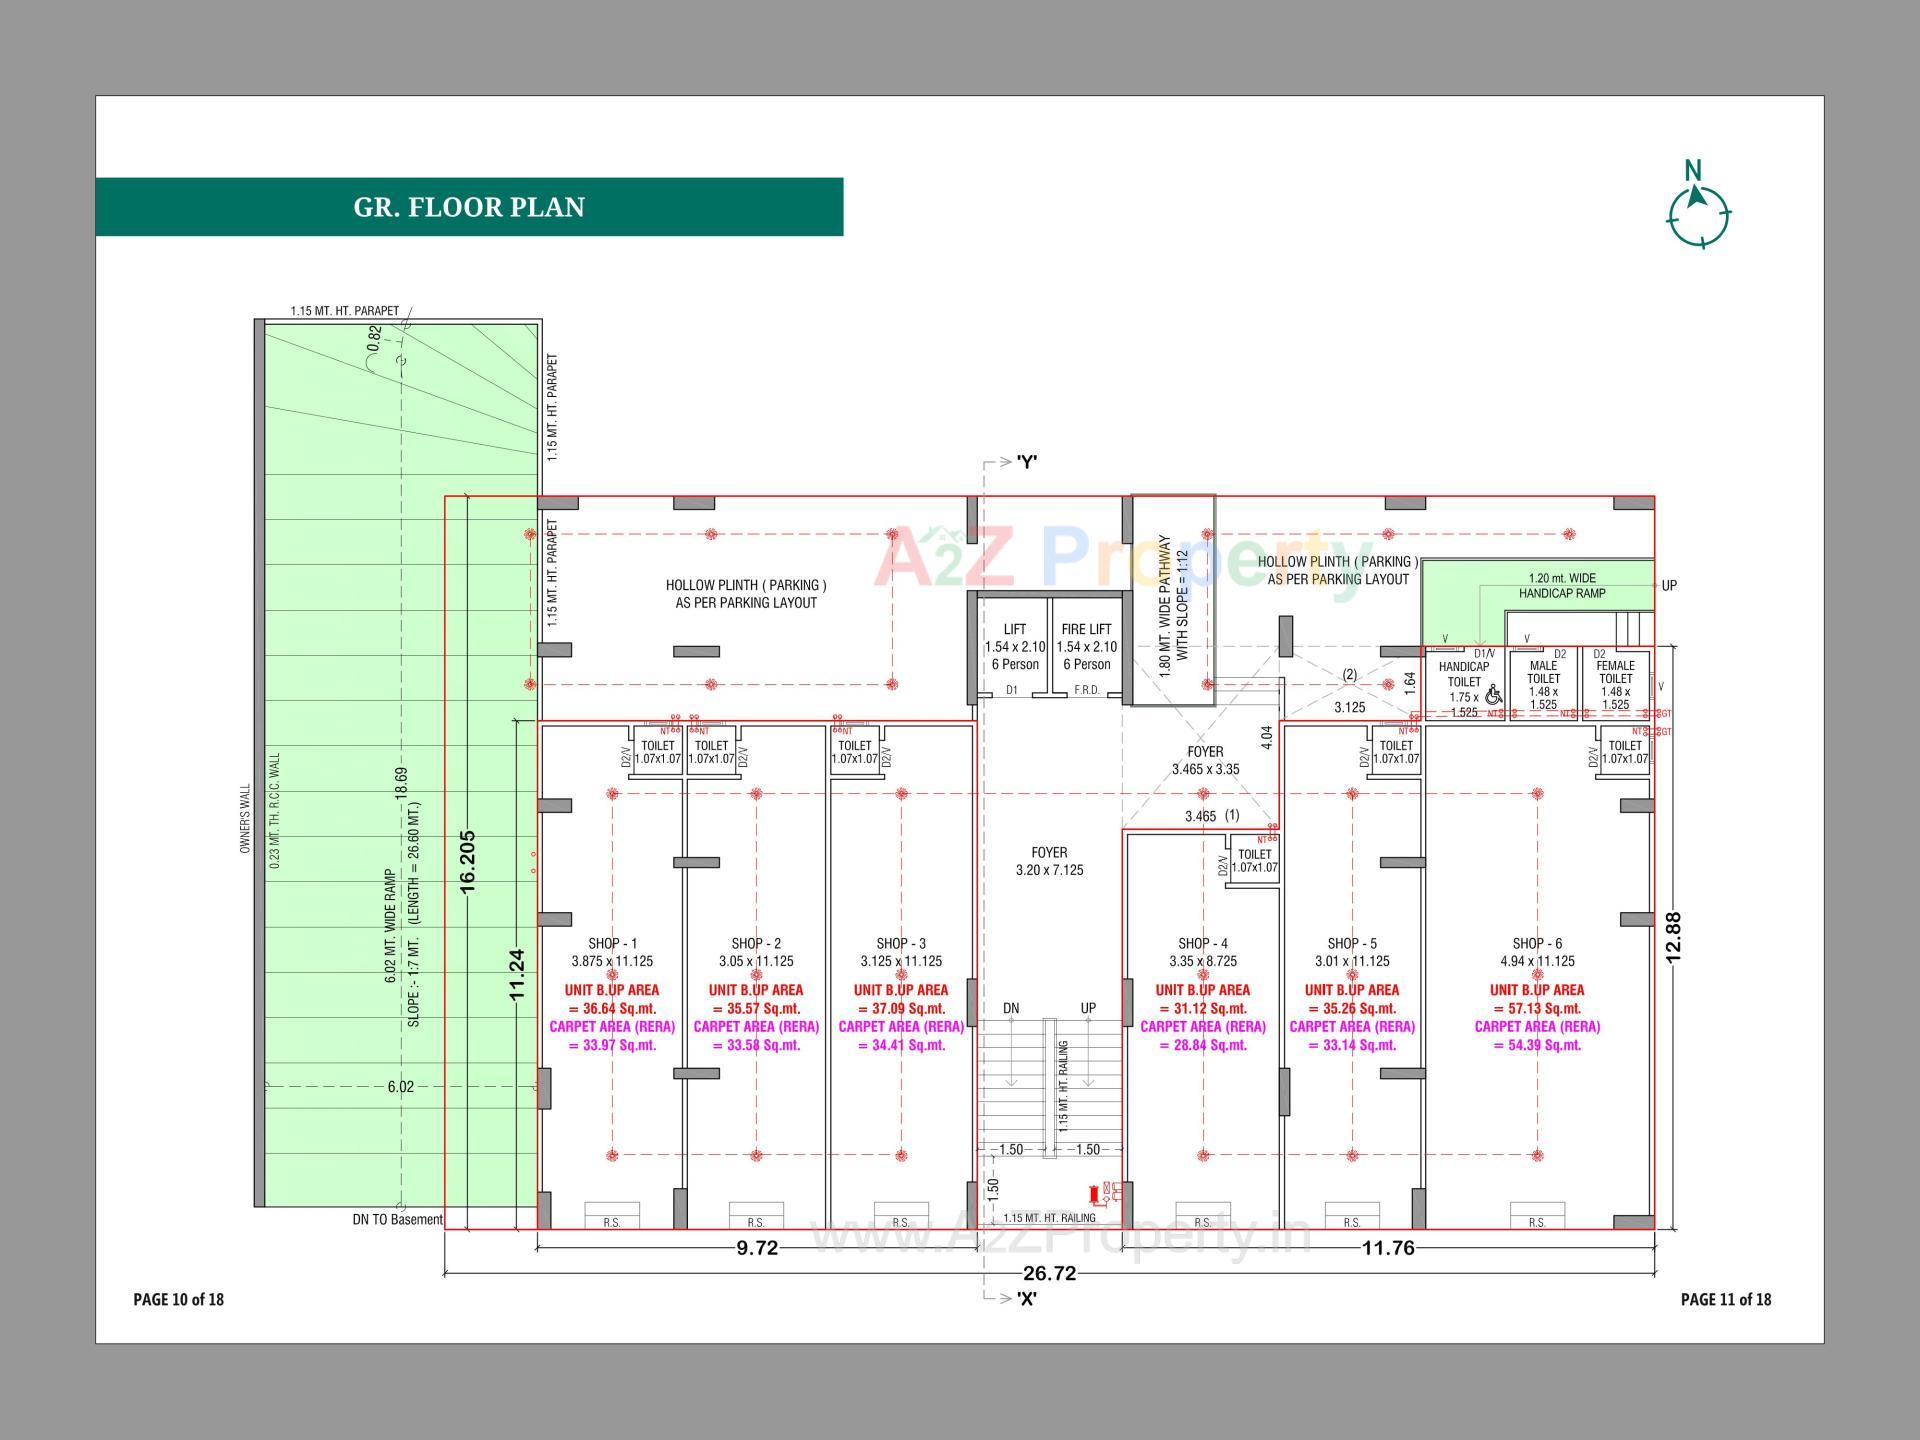Select the handicap wheelchair symbol in Handicap Toilet
The image size is (1920, 1440).
click(1493, 695)
